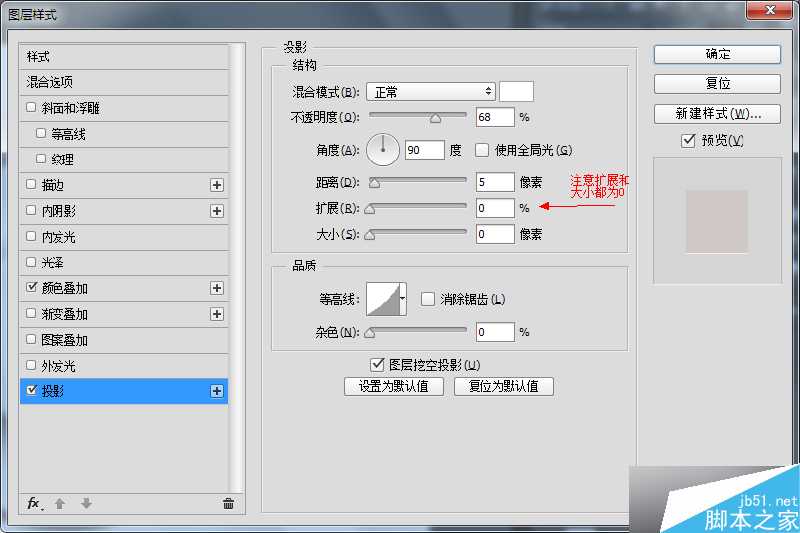
Task: Move effect down with the down arrow
Action: (86, 503)
